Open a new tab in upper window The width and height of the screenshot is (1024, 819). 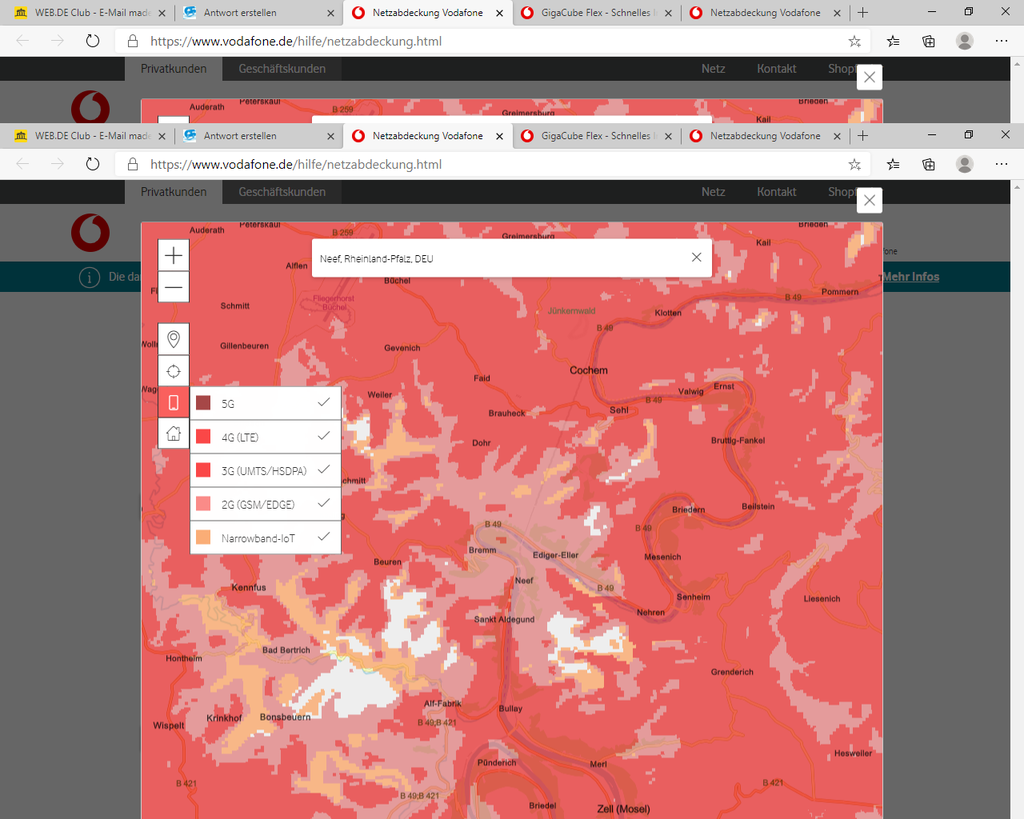[863, 12]
